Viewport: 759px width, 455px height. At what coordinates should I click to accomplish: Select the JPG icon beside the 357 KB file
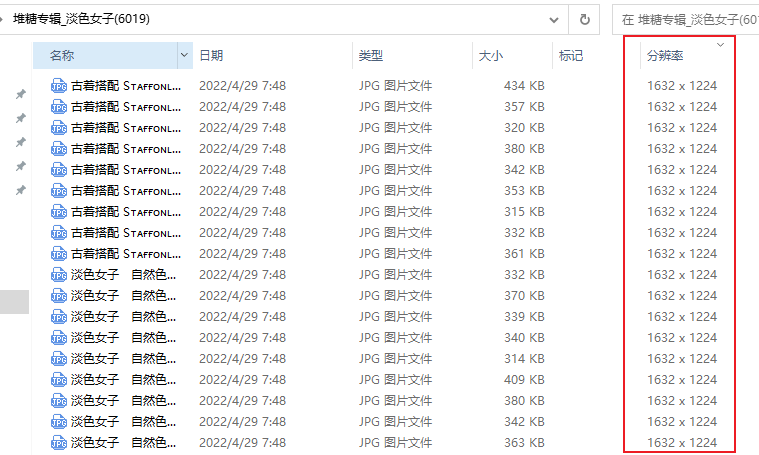tap(59, 106)
